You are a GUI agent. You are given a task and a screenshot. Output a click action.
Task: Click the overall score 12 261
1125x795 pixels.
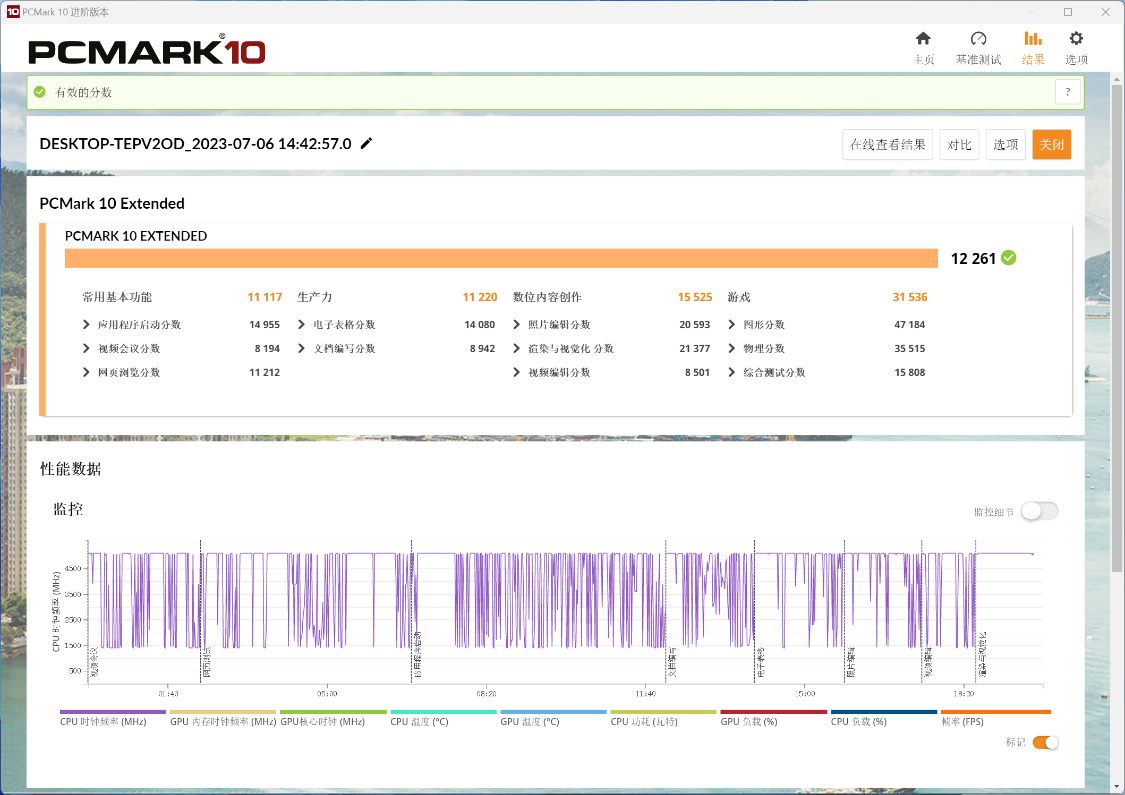tap(973, 258)
